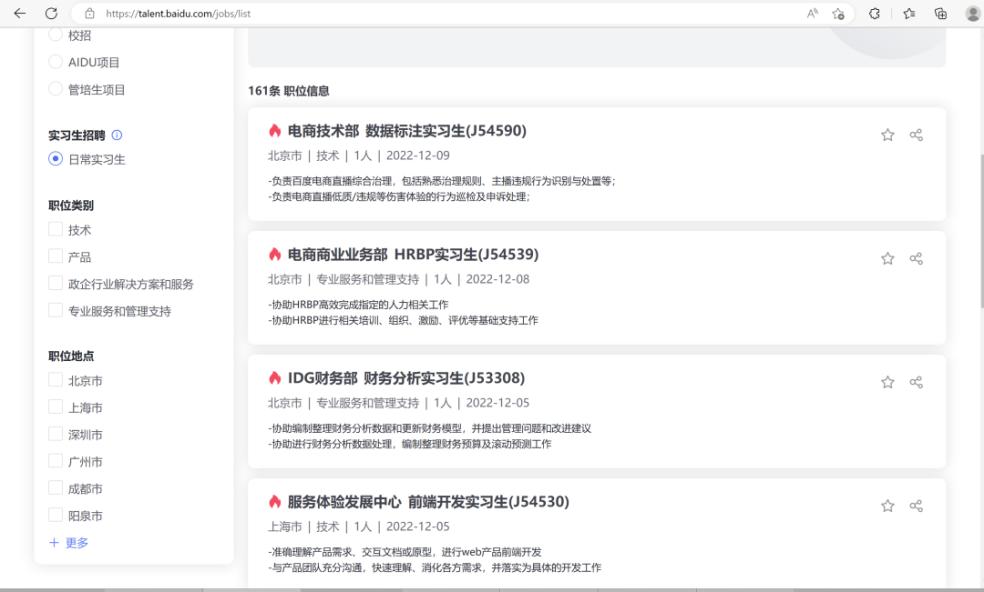The width and height of the screenshot is (984, 592).
Task: Enable the 专业服务和管理支持 category filter
Action: click(x=56, y=311)
